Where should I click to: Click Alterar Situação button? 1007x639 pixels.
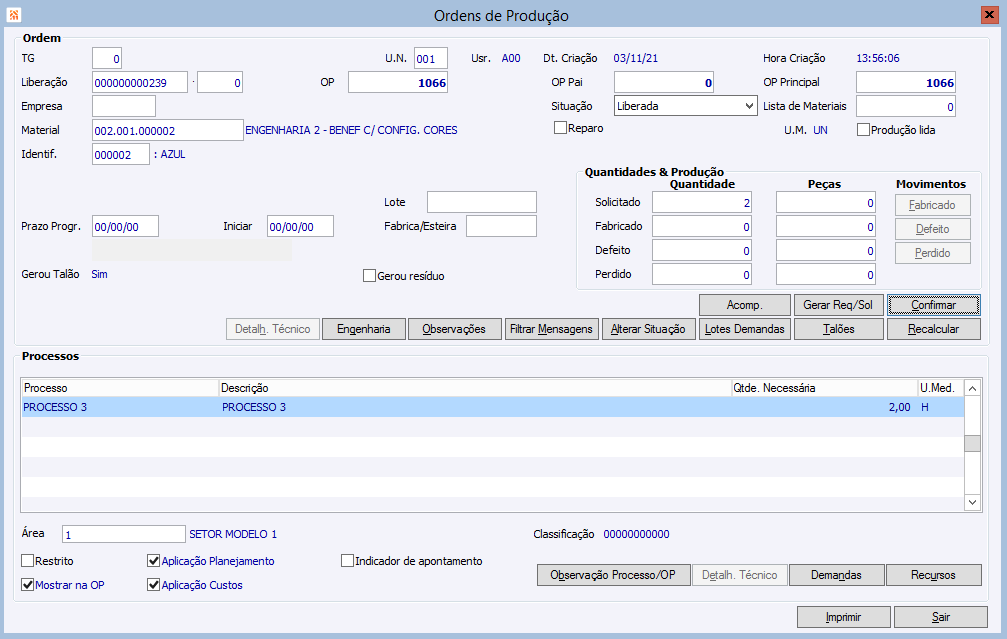(648, 329)
